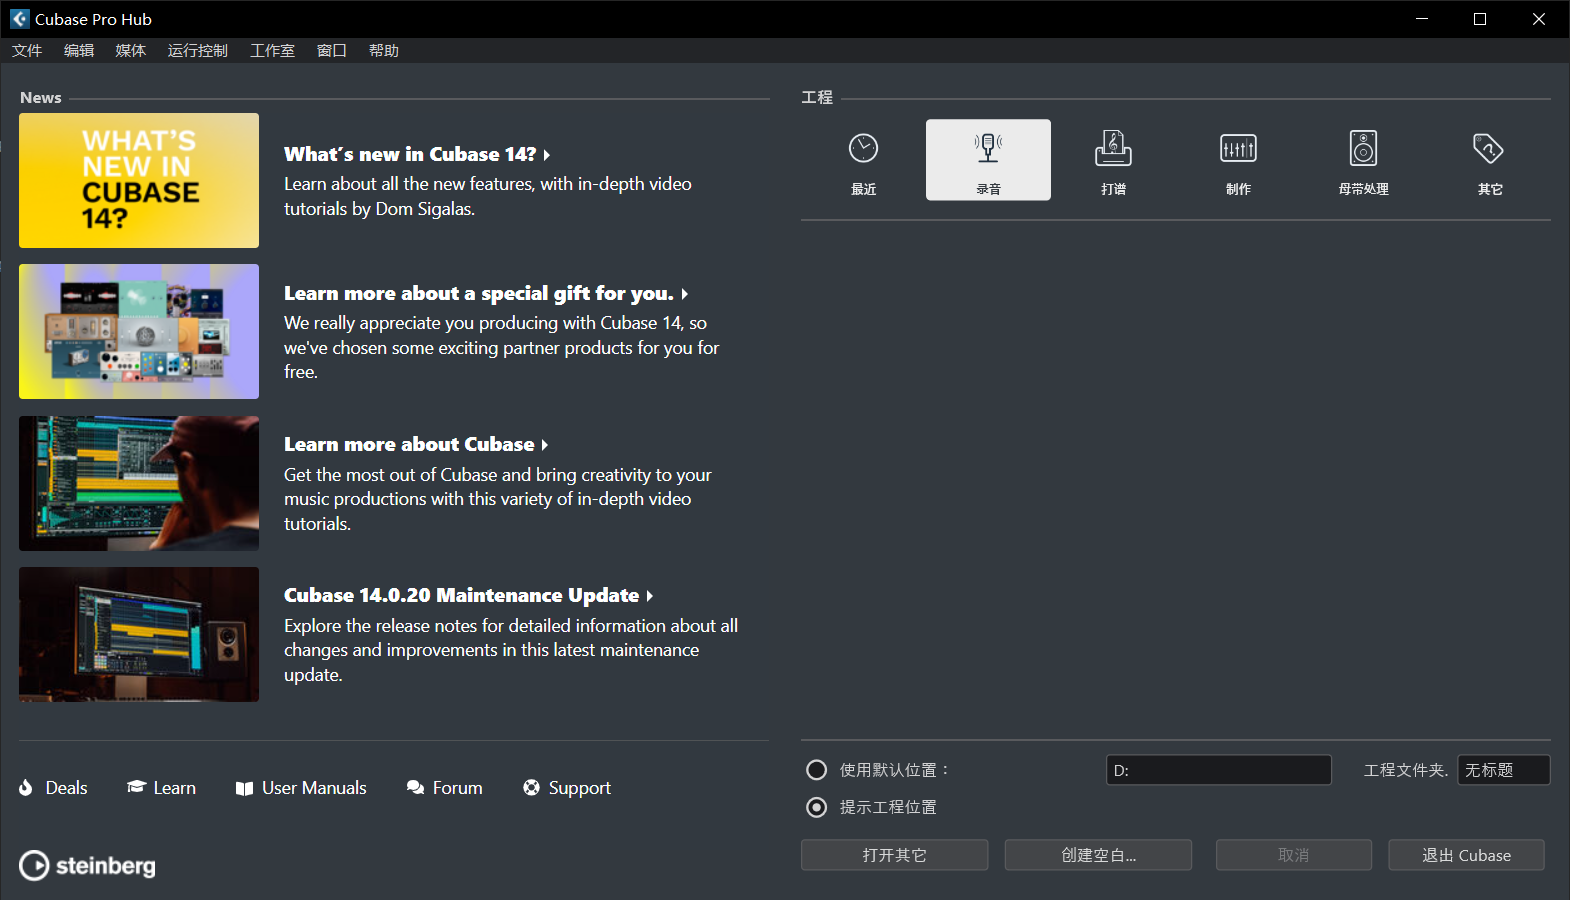Click the 退出 Cubase button

pyautogui.click(x=1467, y=855)
